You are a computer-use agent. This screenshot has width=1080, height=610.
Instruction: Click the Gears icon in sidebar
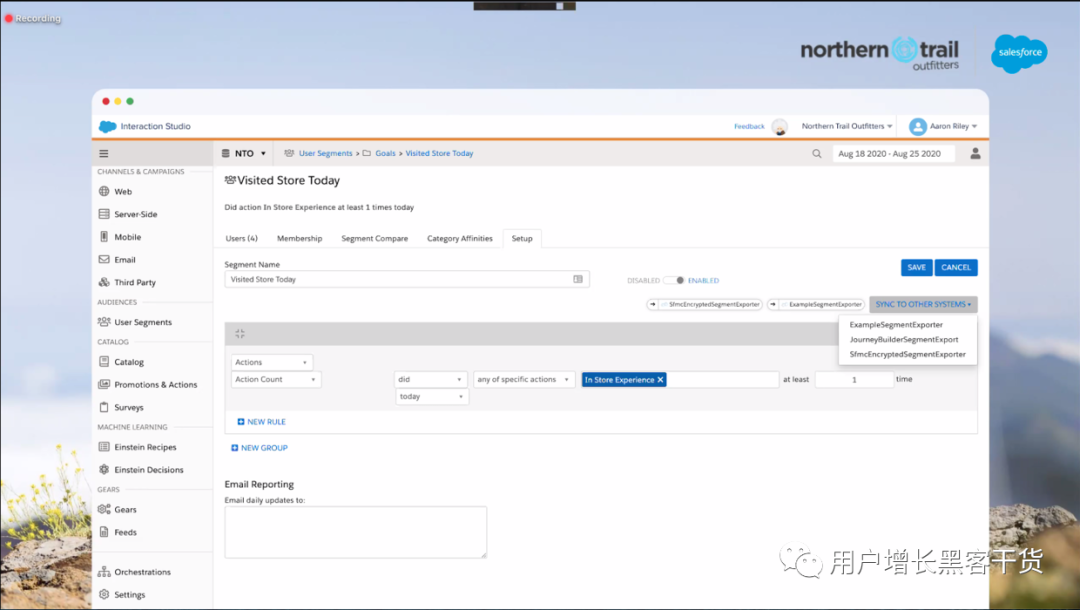104,509
